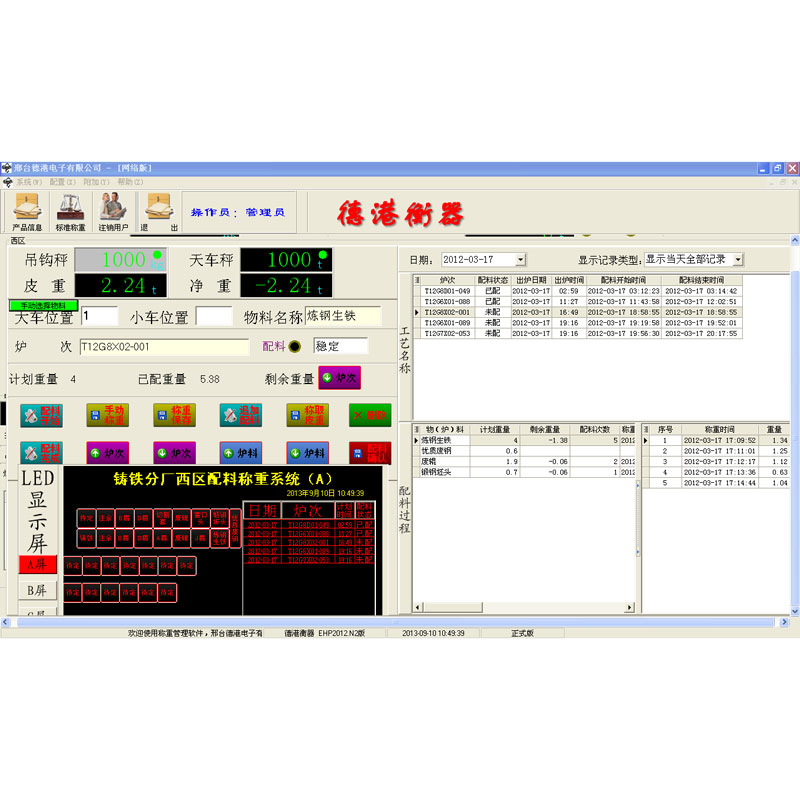Image resolution: width=800 pixels, height=800 pixels.
Task: Click the 大车位置 input field
Action: point(99,316)
